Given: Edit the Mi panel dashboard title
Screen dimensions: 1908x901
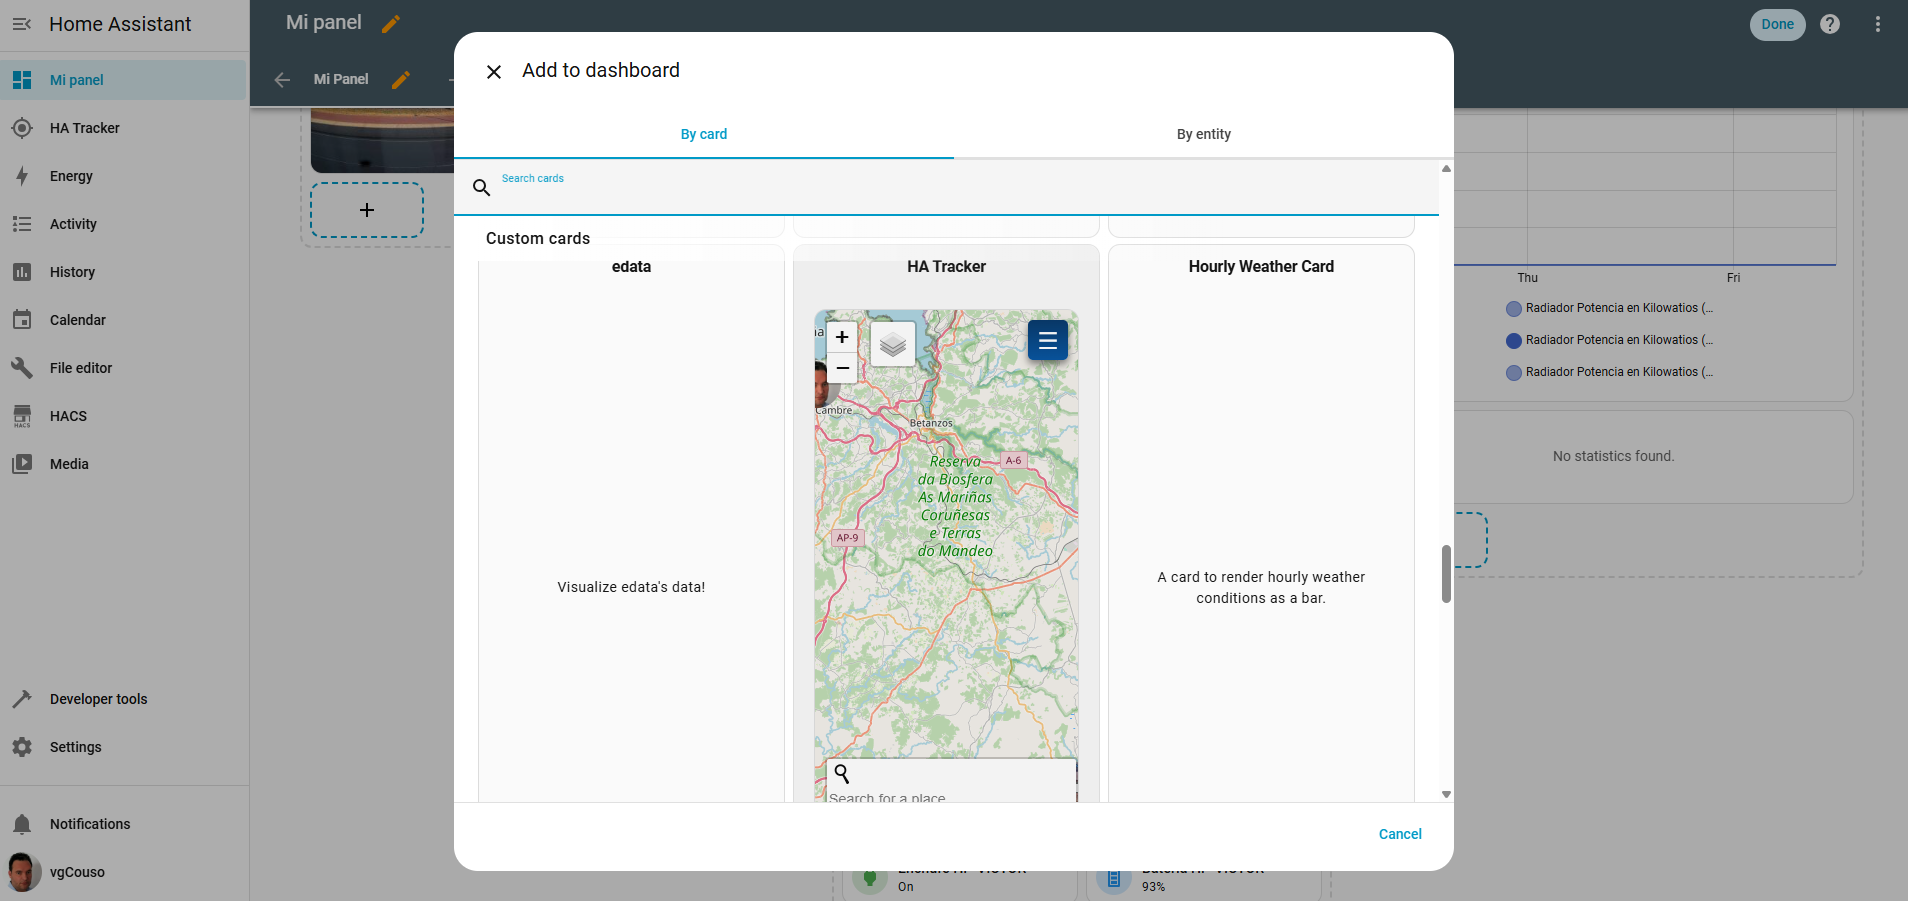Looking at the screenshot, I should pos(391,23).
